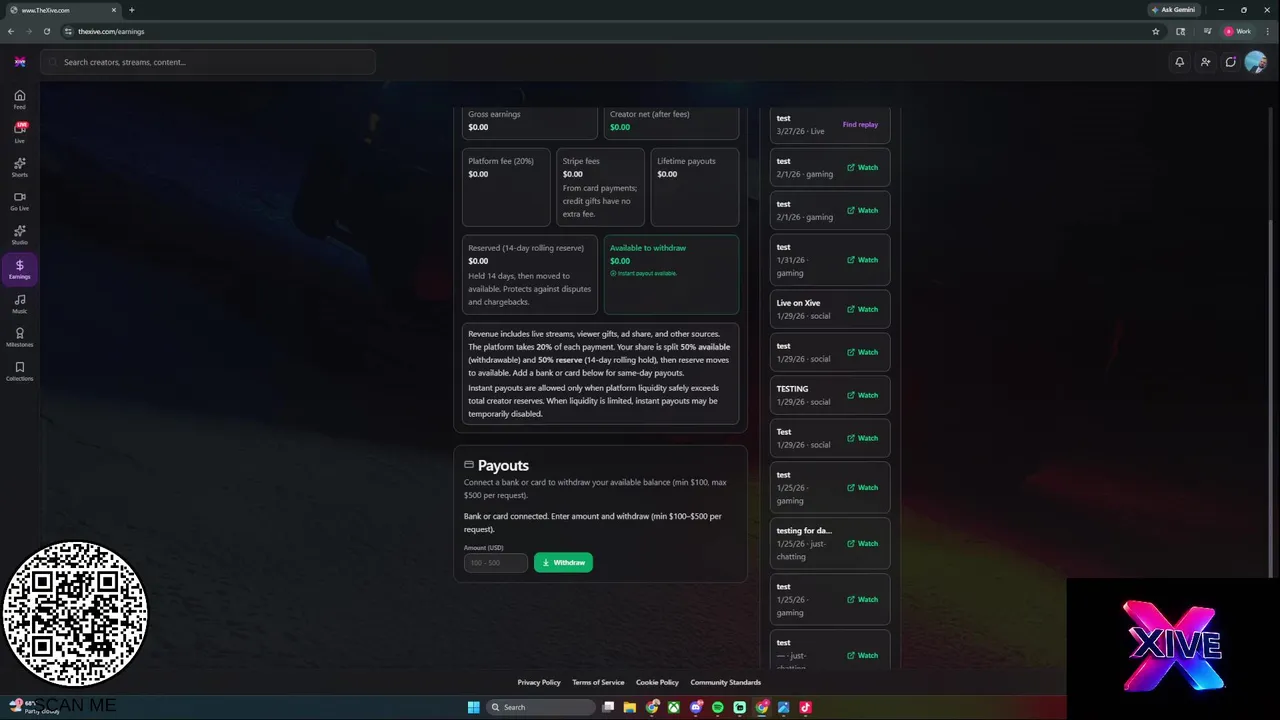Click the Payouts heading
Screen dimensions: 1280x720
[x=503, y=466]
